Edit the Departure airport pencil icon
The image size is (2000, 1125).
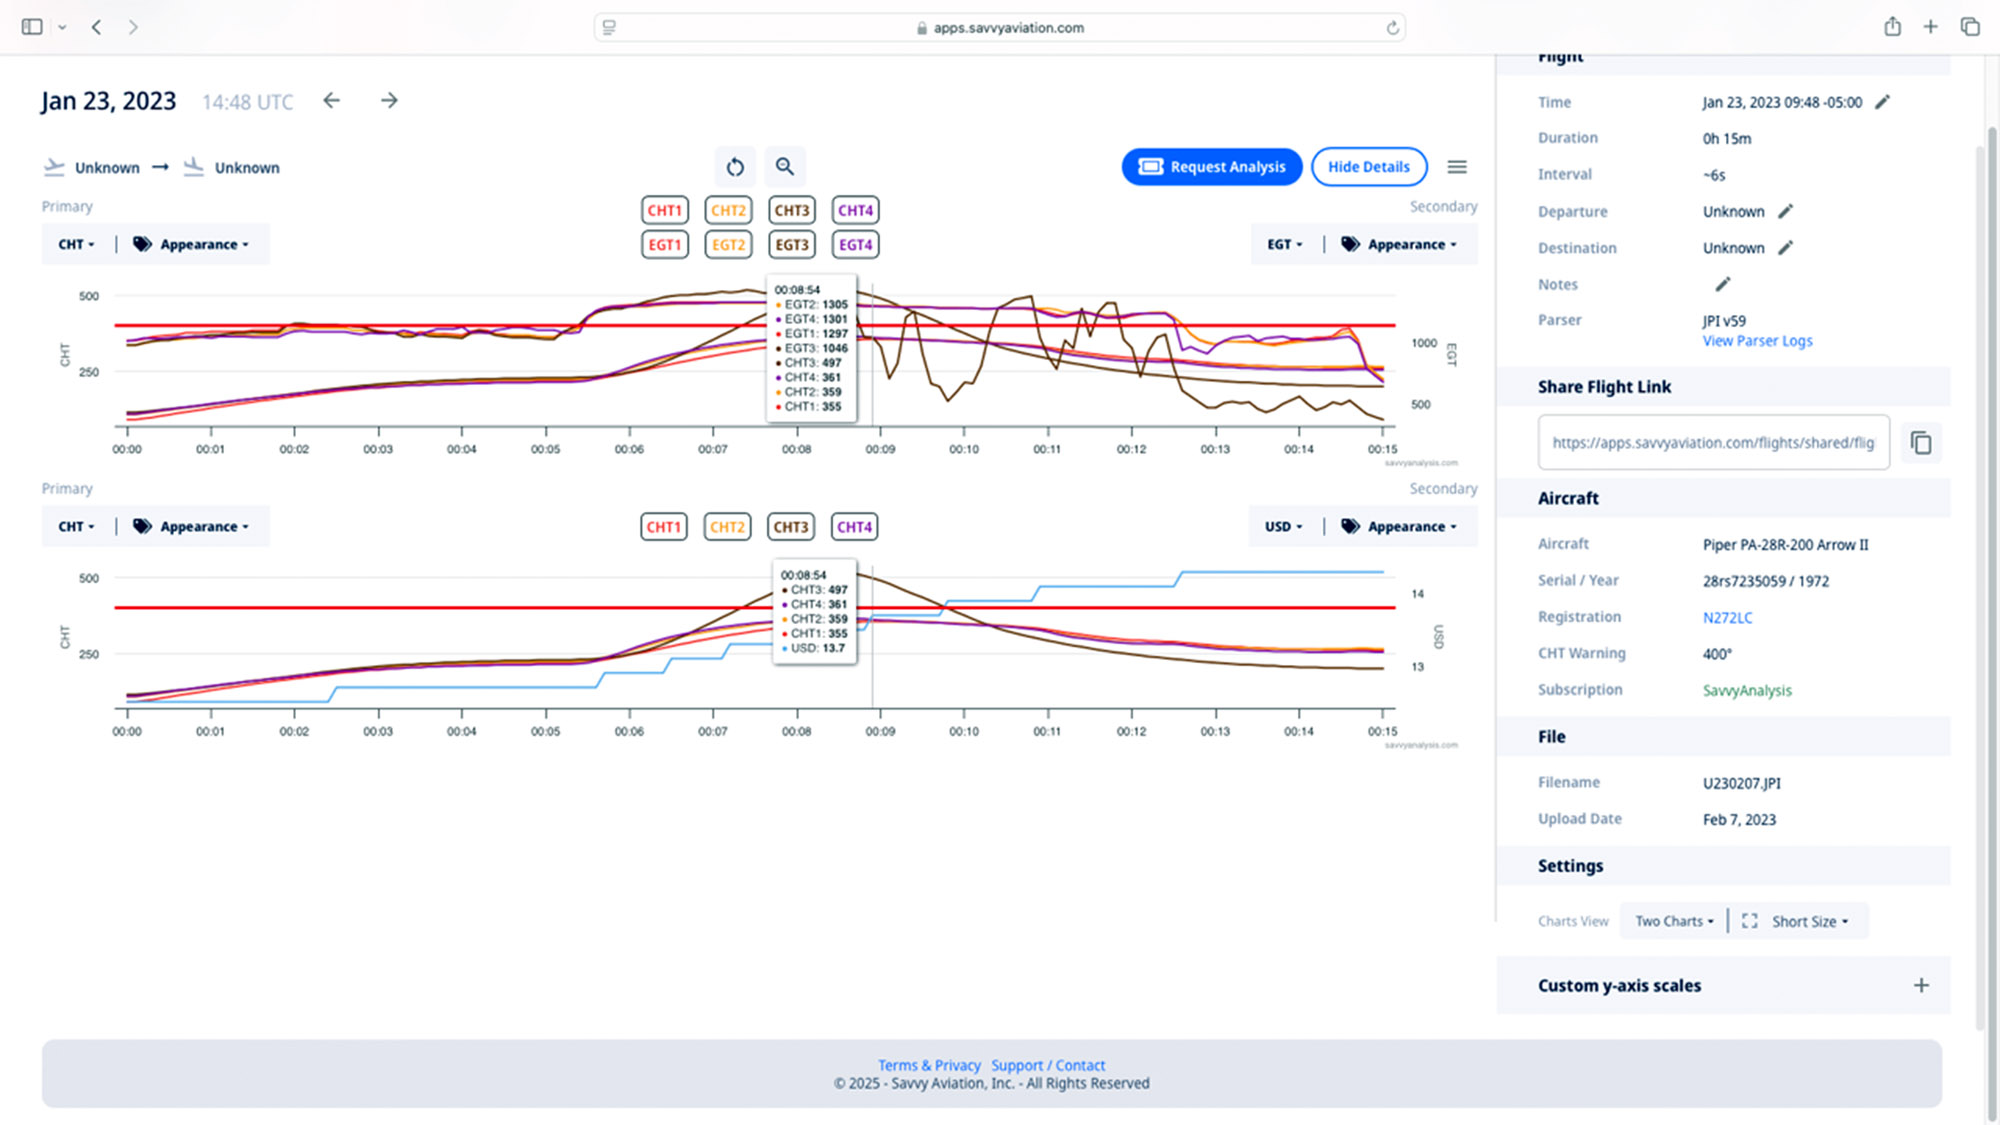[x=1786, y=211]
